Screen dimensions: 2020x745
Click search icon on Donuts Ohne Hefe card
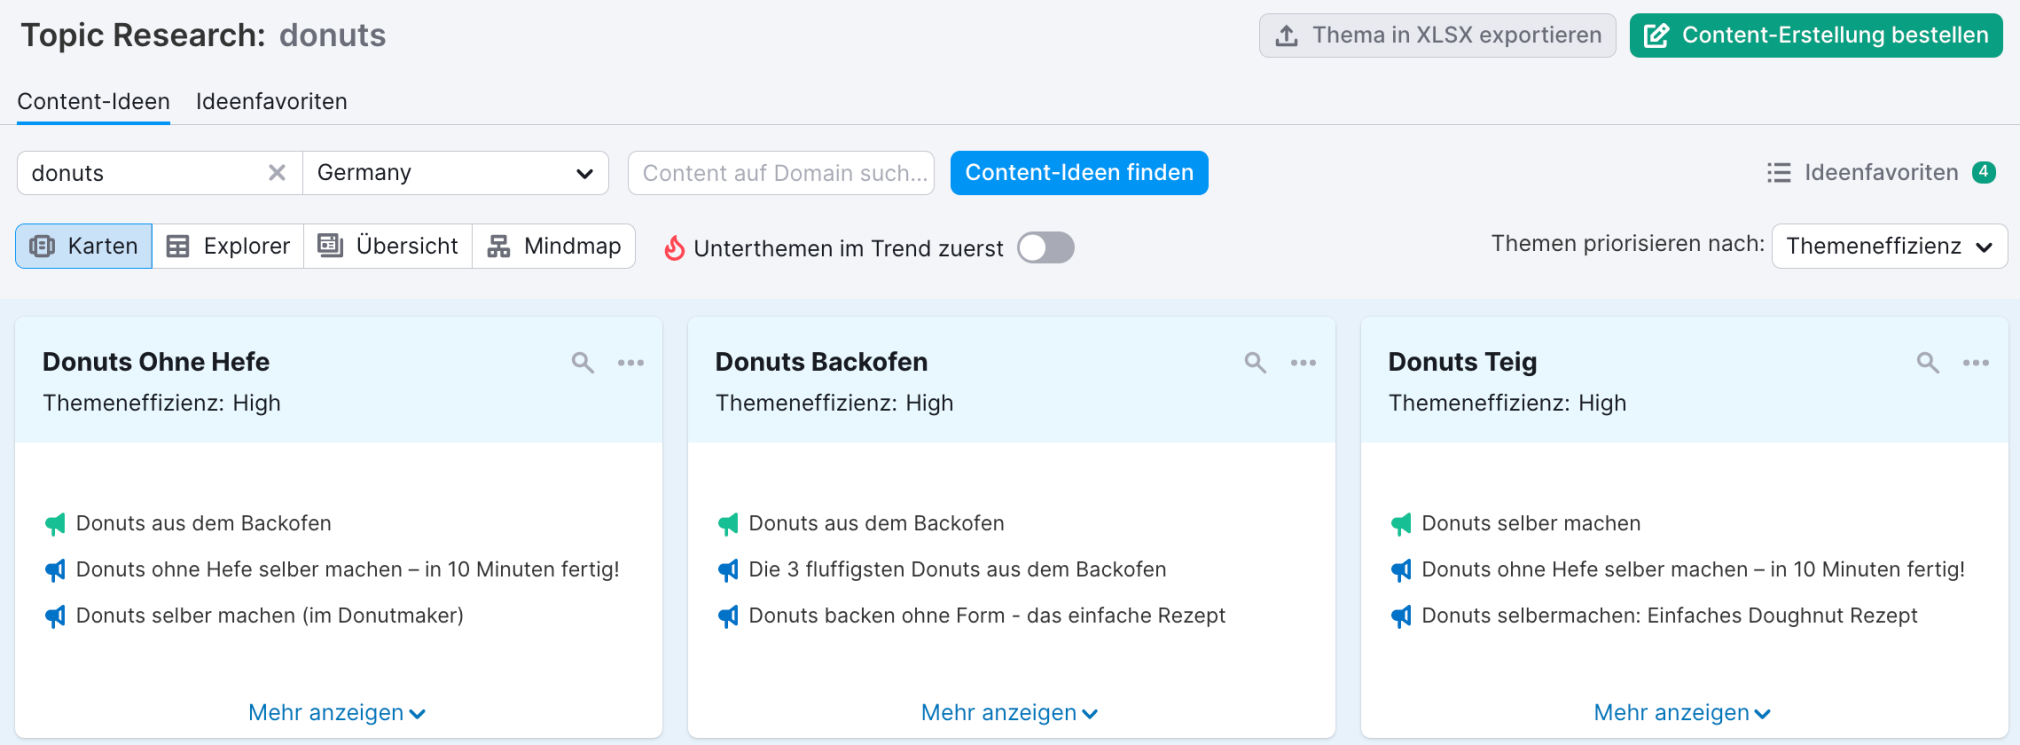click(583, 363)
